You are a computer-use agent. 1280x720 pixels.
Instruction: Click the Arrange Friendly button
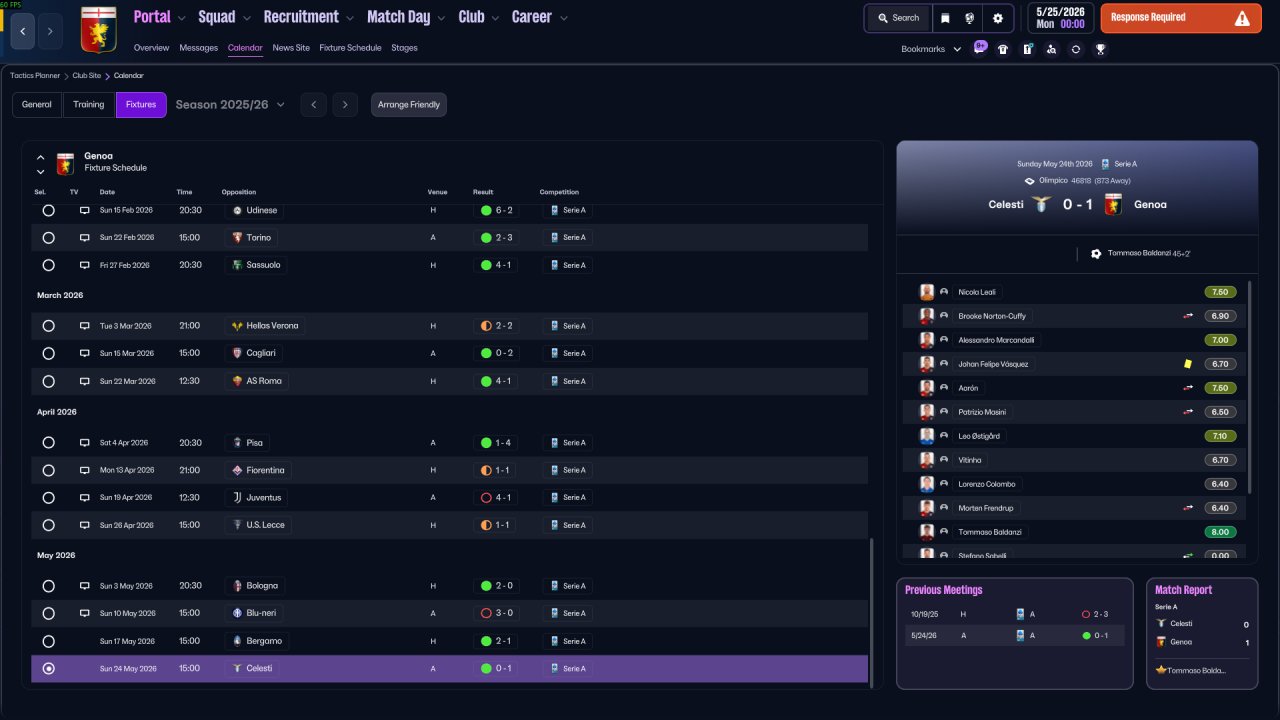pos(409,105)
